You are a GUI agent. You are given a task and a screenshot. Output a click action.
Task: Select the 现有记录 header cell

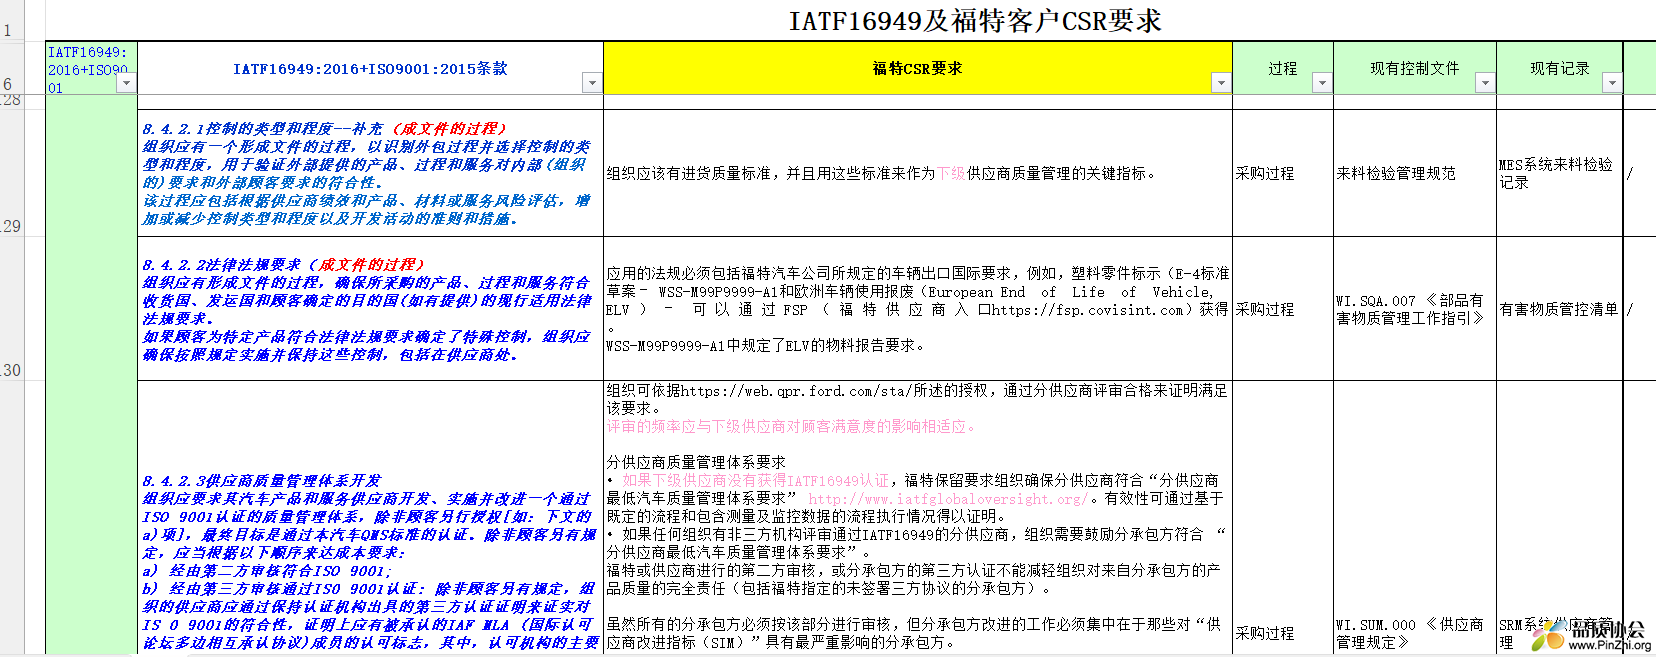(1559, 68)
